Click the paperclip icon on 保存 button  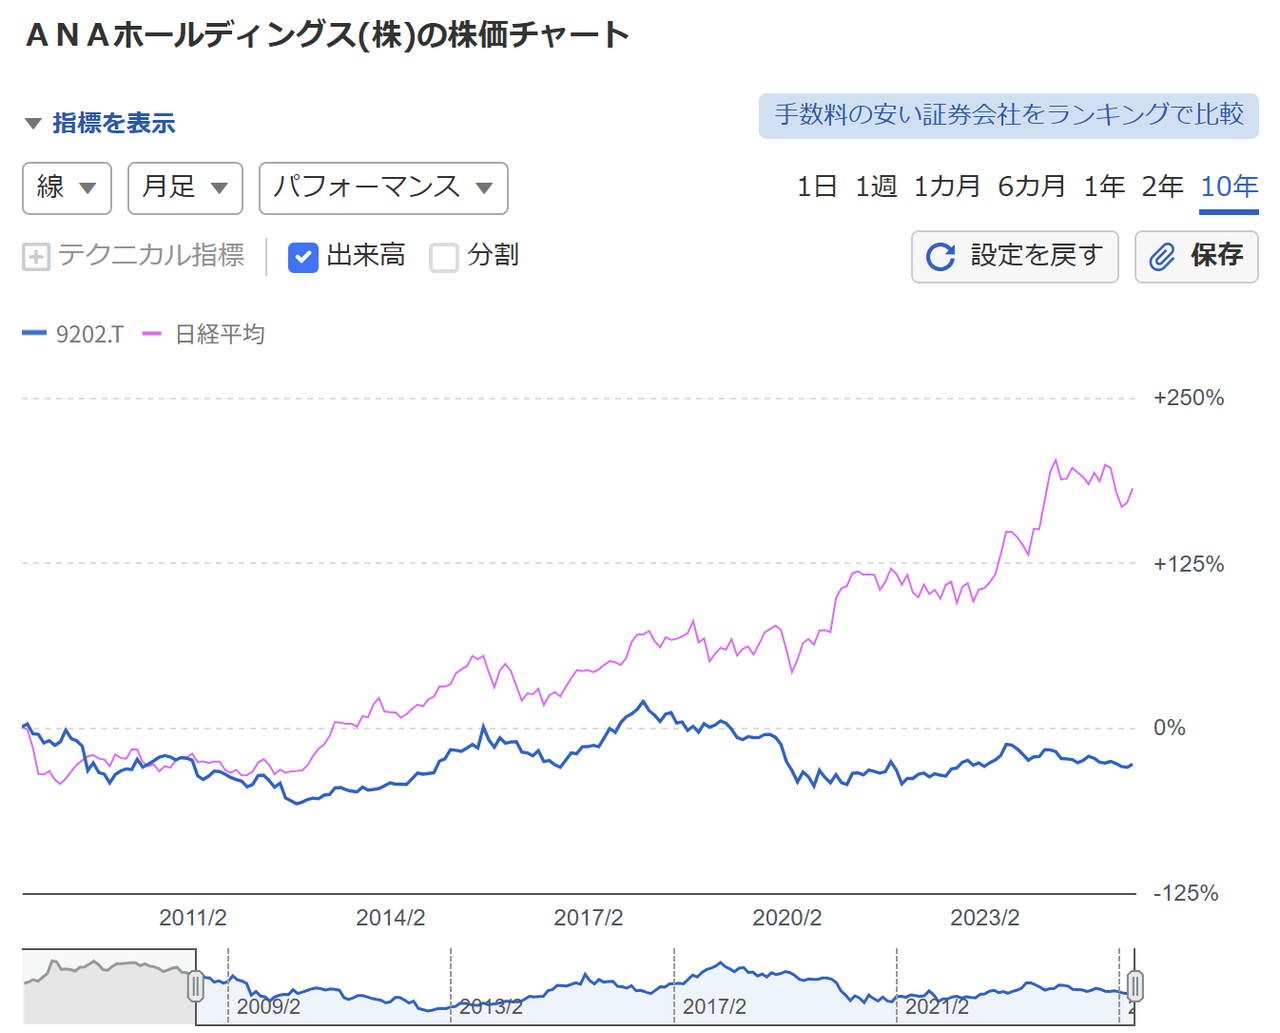pos(1163,256)
